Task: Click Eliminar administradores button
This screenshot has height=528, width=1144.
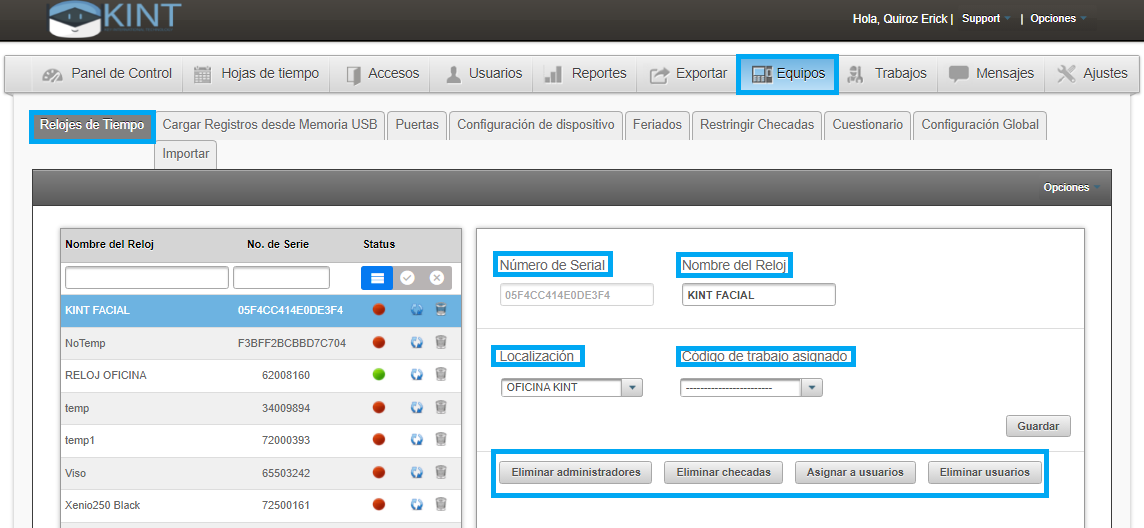Action: tap(576, 473)
